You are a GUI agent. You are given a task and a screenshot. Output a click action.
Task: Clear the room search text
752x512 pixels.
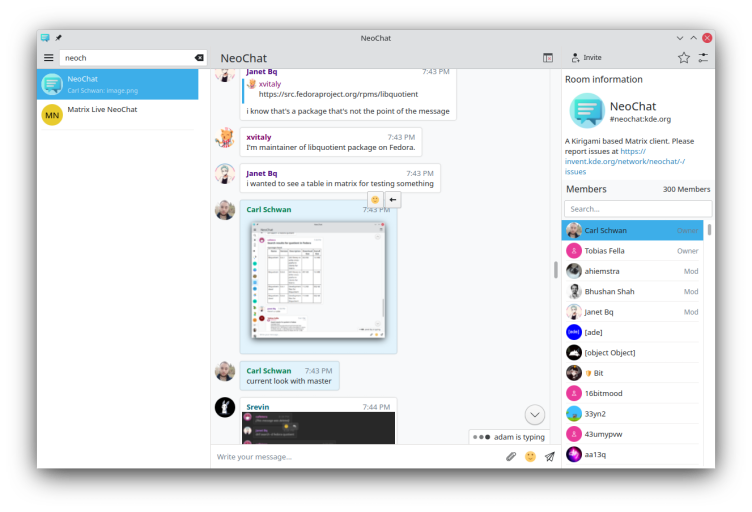(198, 58)
